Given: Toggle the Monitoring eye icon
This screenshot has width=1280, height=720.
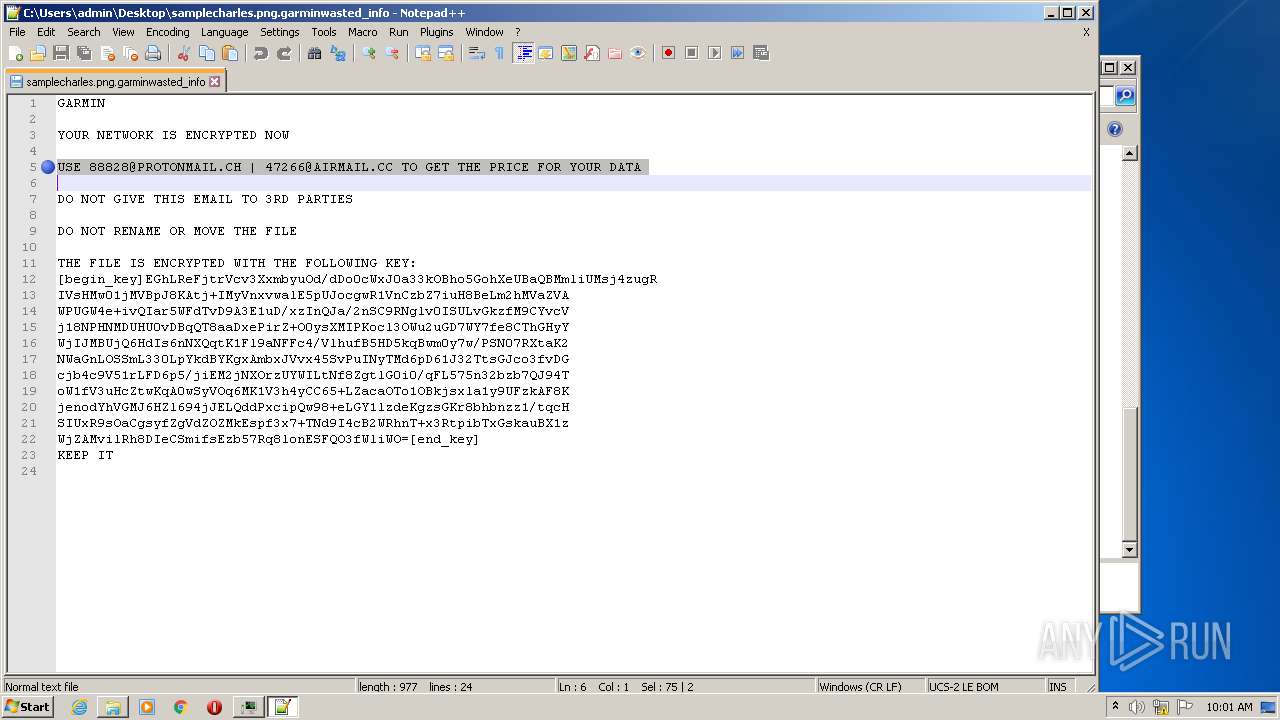Looking at the screenshot, I should pyautogui.click(x=638, y=53).
